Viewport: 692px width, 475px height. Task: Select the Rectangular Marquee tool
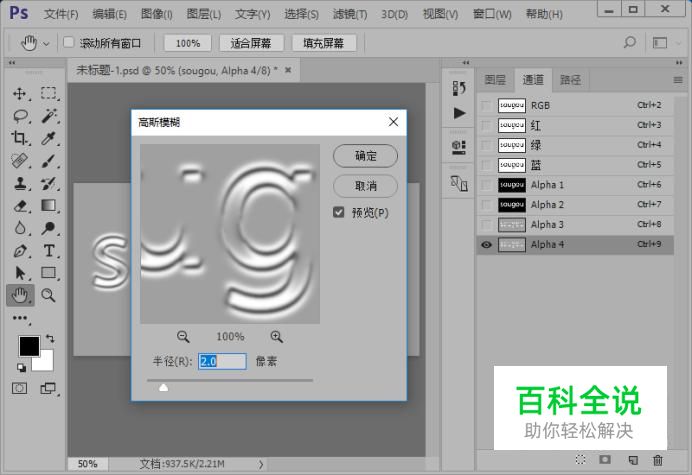tap(49, 93)
